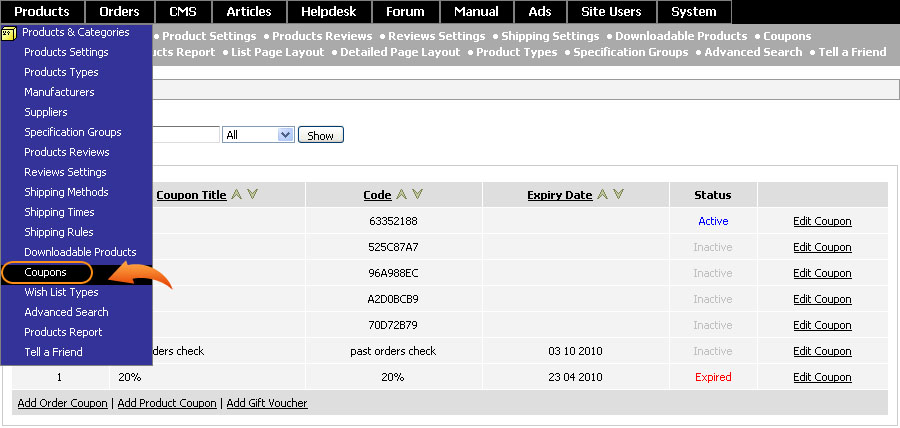The height and width of the screenshot is (428, 900).
Task: Click the Add Product Coupon link
Action: tap(167, 403)
